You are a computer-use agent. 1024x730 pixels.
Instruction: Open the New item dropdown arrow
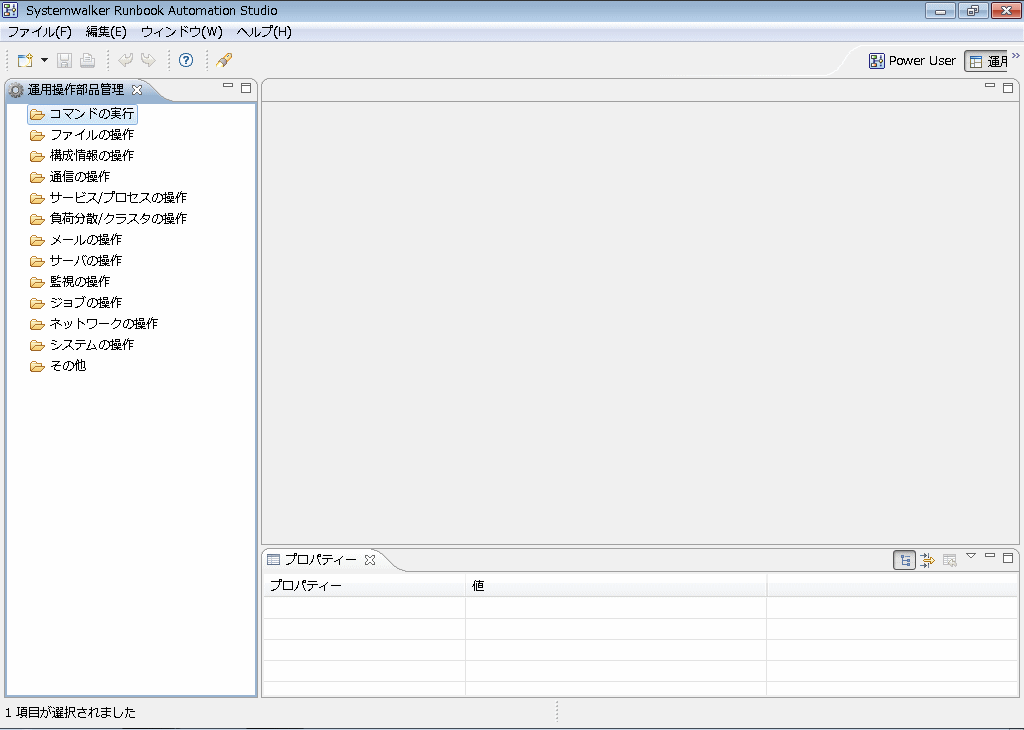(44, 60)
